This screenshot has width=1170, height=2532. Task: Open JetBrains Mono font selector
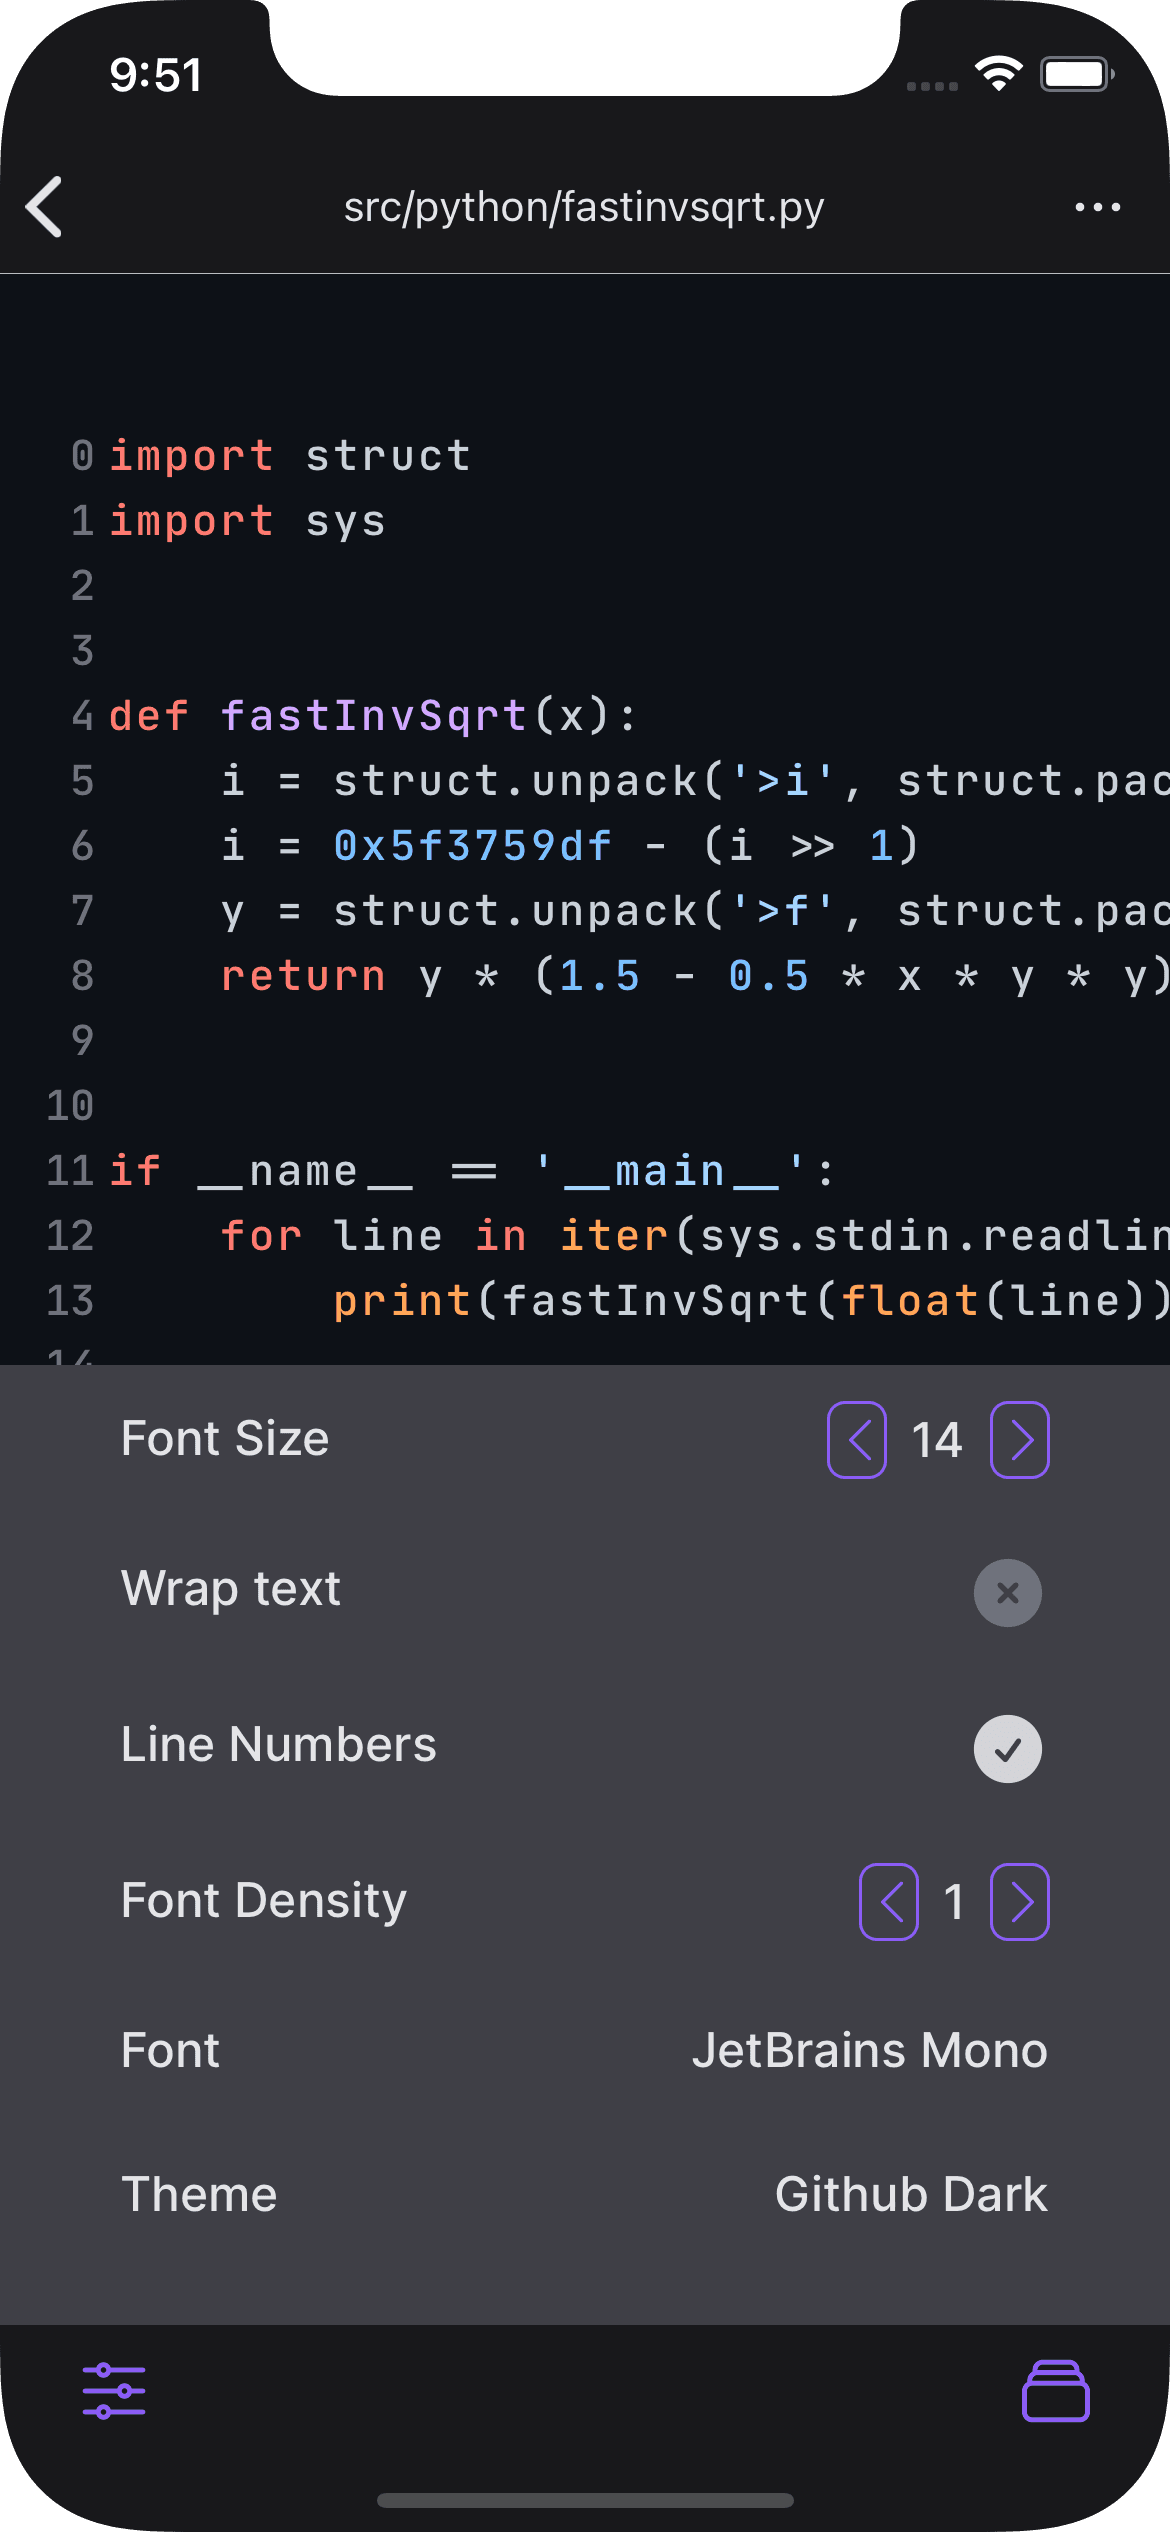(x=869, y=2051)
